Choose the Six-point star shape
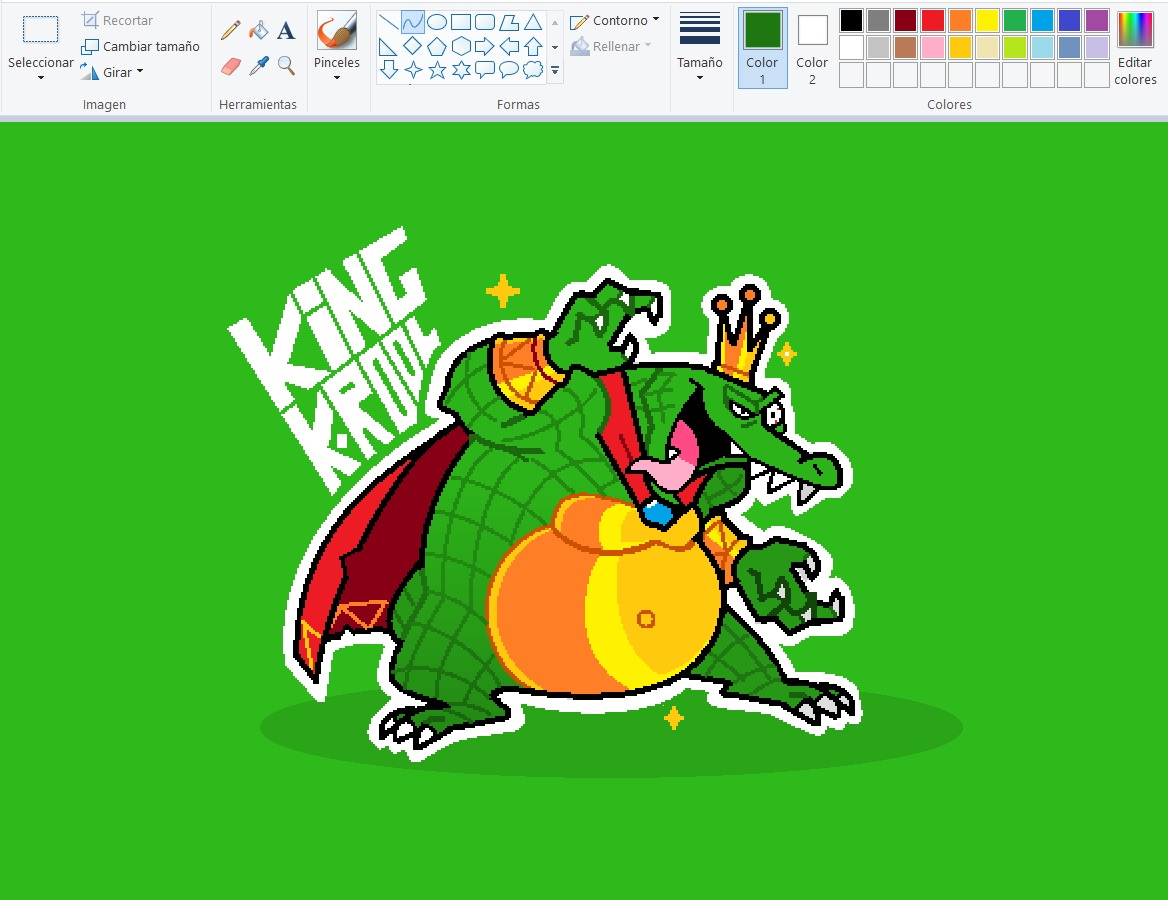The width and height of the screenshot is (1168, 900). point(461,70)
